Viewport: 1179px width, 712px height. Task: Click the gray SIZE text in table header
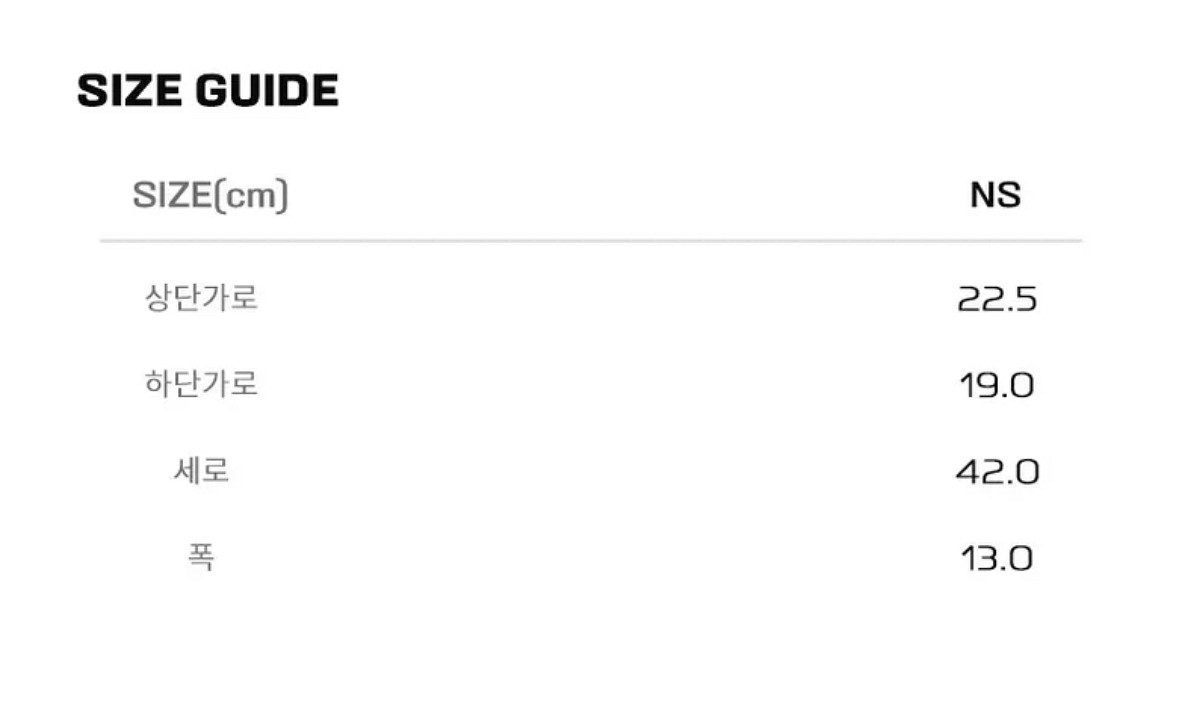169,196
